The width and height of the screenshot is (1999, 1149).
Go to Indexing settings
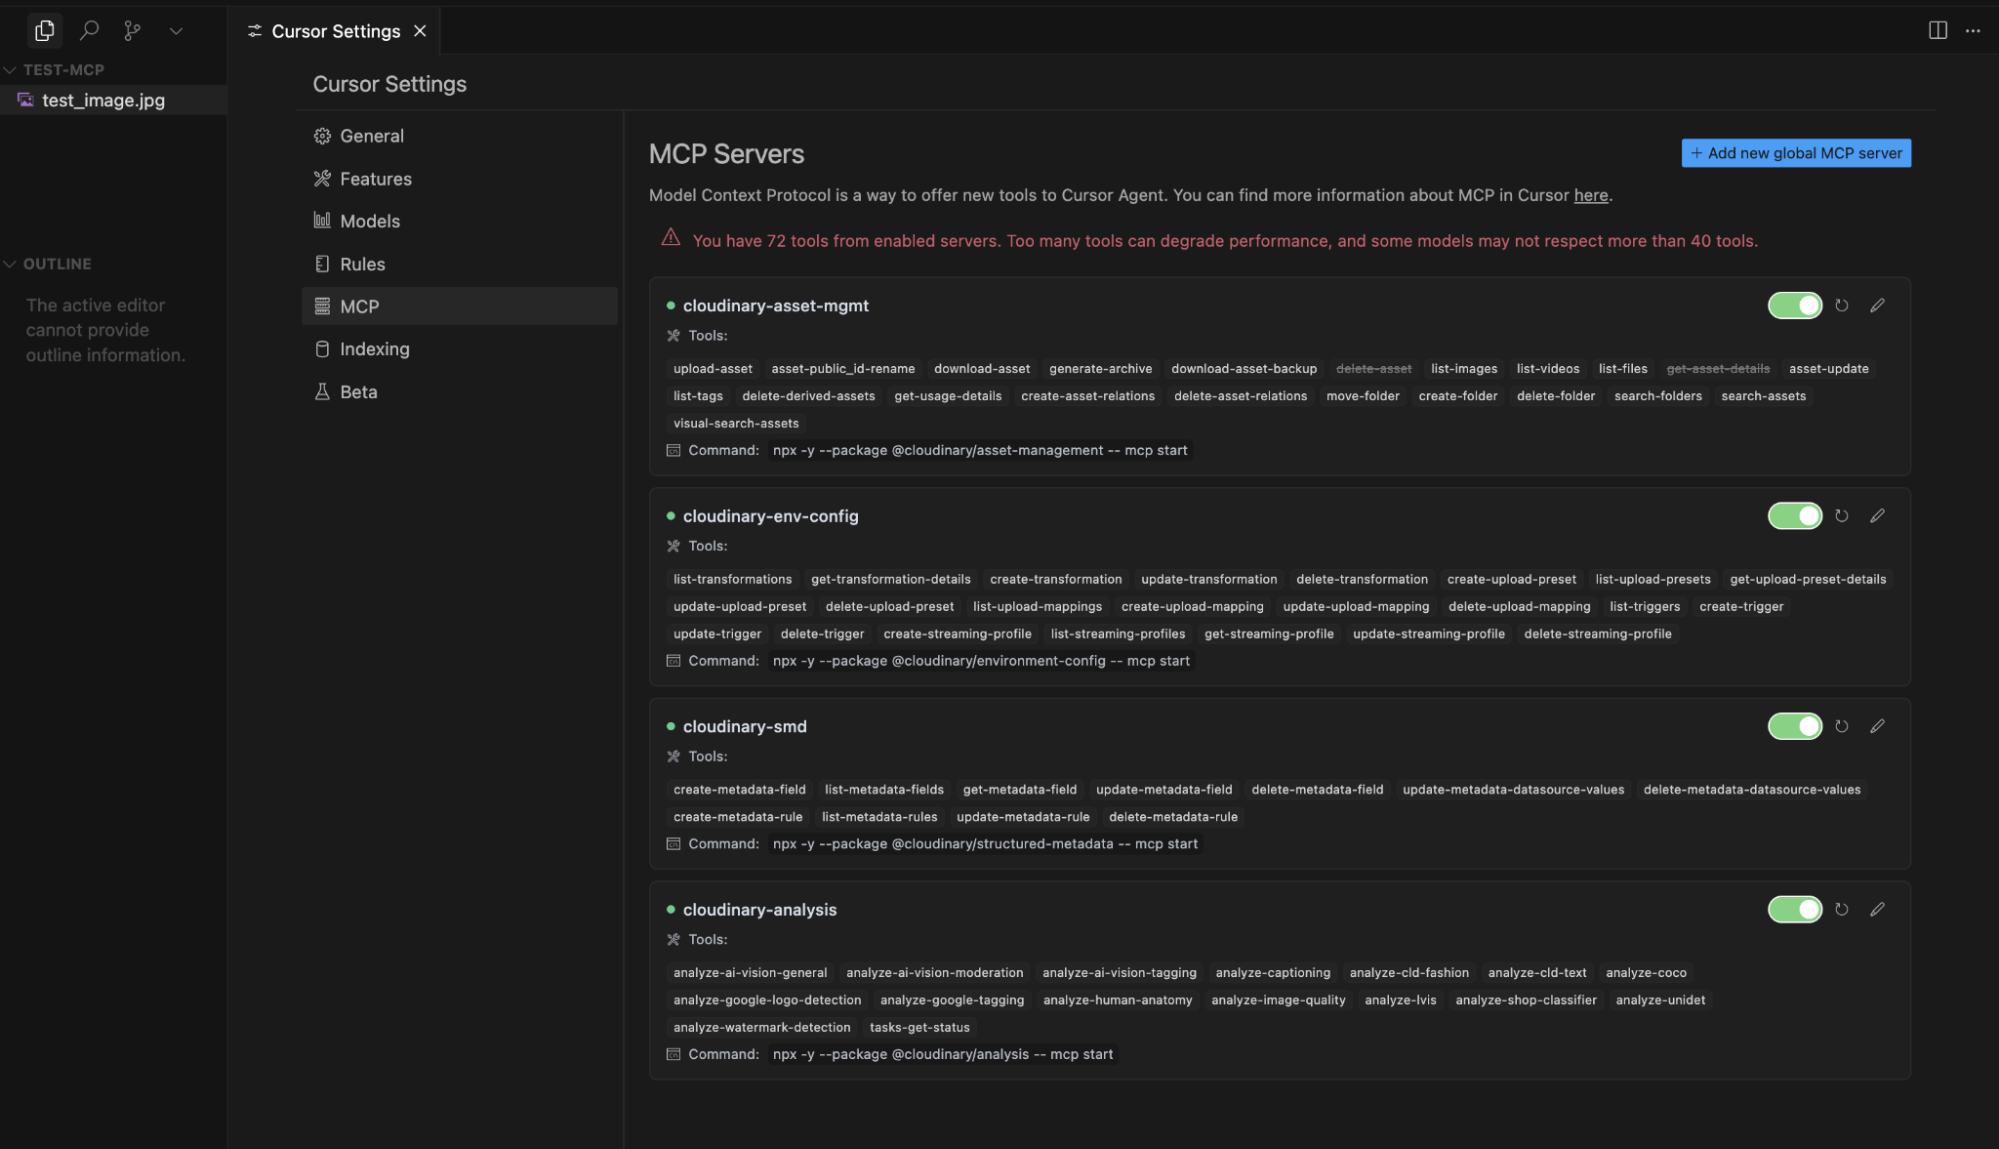pos(459,349)
